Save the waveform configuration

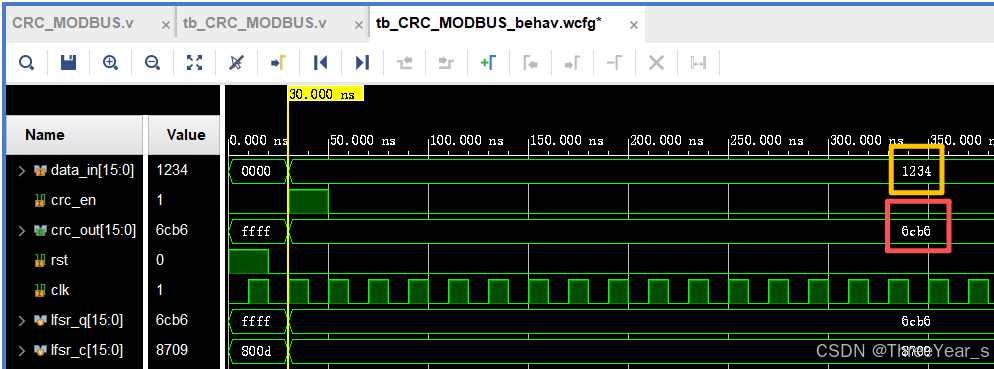point(68,62)
